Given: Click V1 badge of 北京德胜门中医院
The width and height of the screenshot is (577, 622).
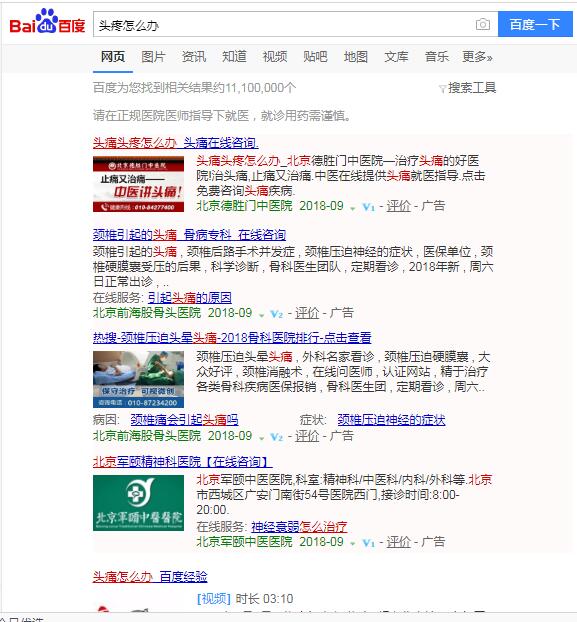Looking at the screenshot, I should tap(368, 207).
